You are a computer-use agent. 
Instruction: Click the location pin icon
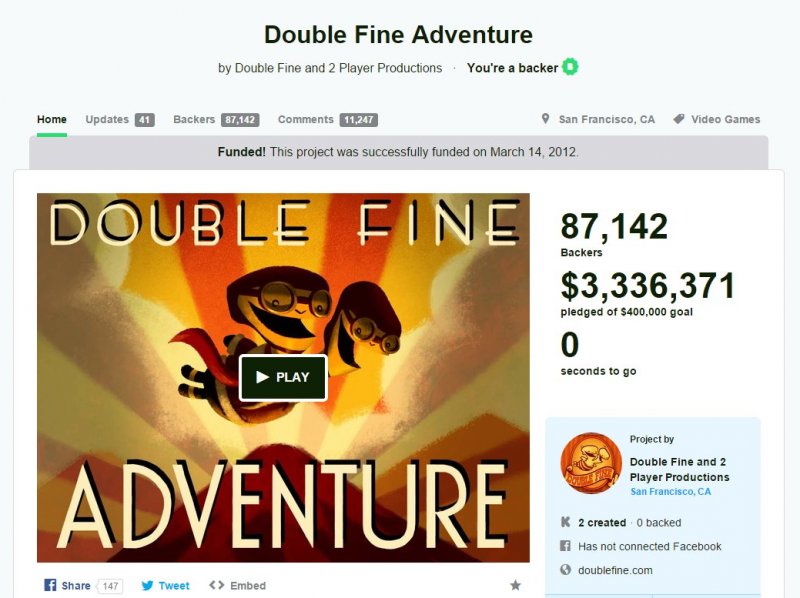(x=545, y=119)
